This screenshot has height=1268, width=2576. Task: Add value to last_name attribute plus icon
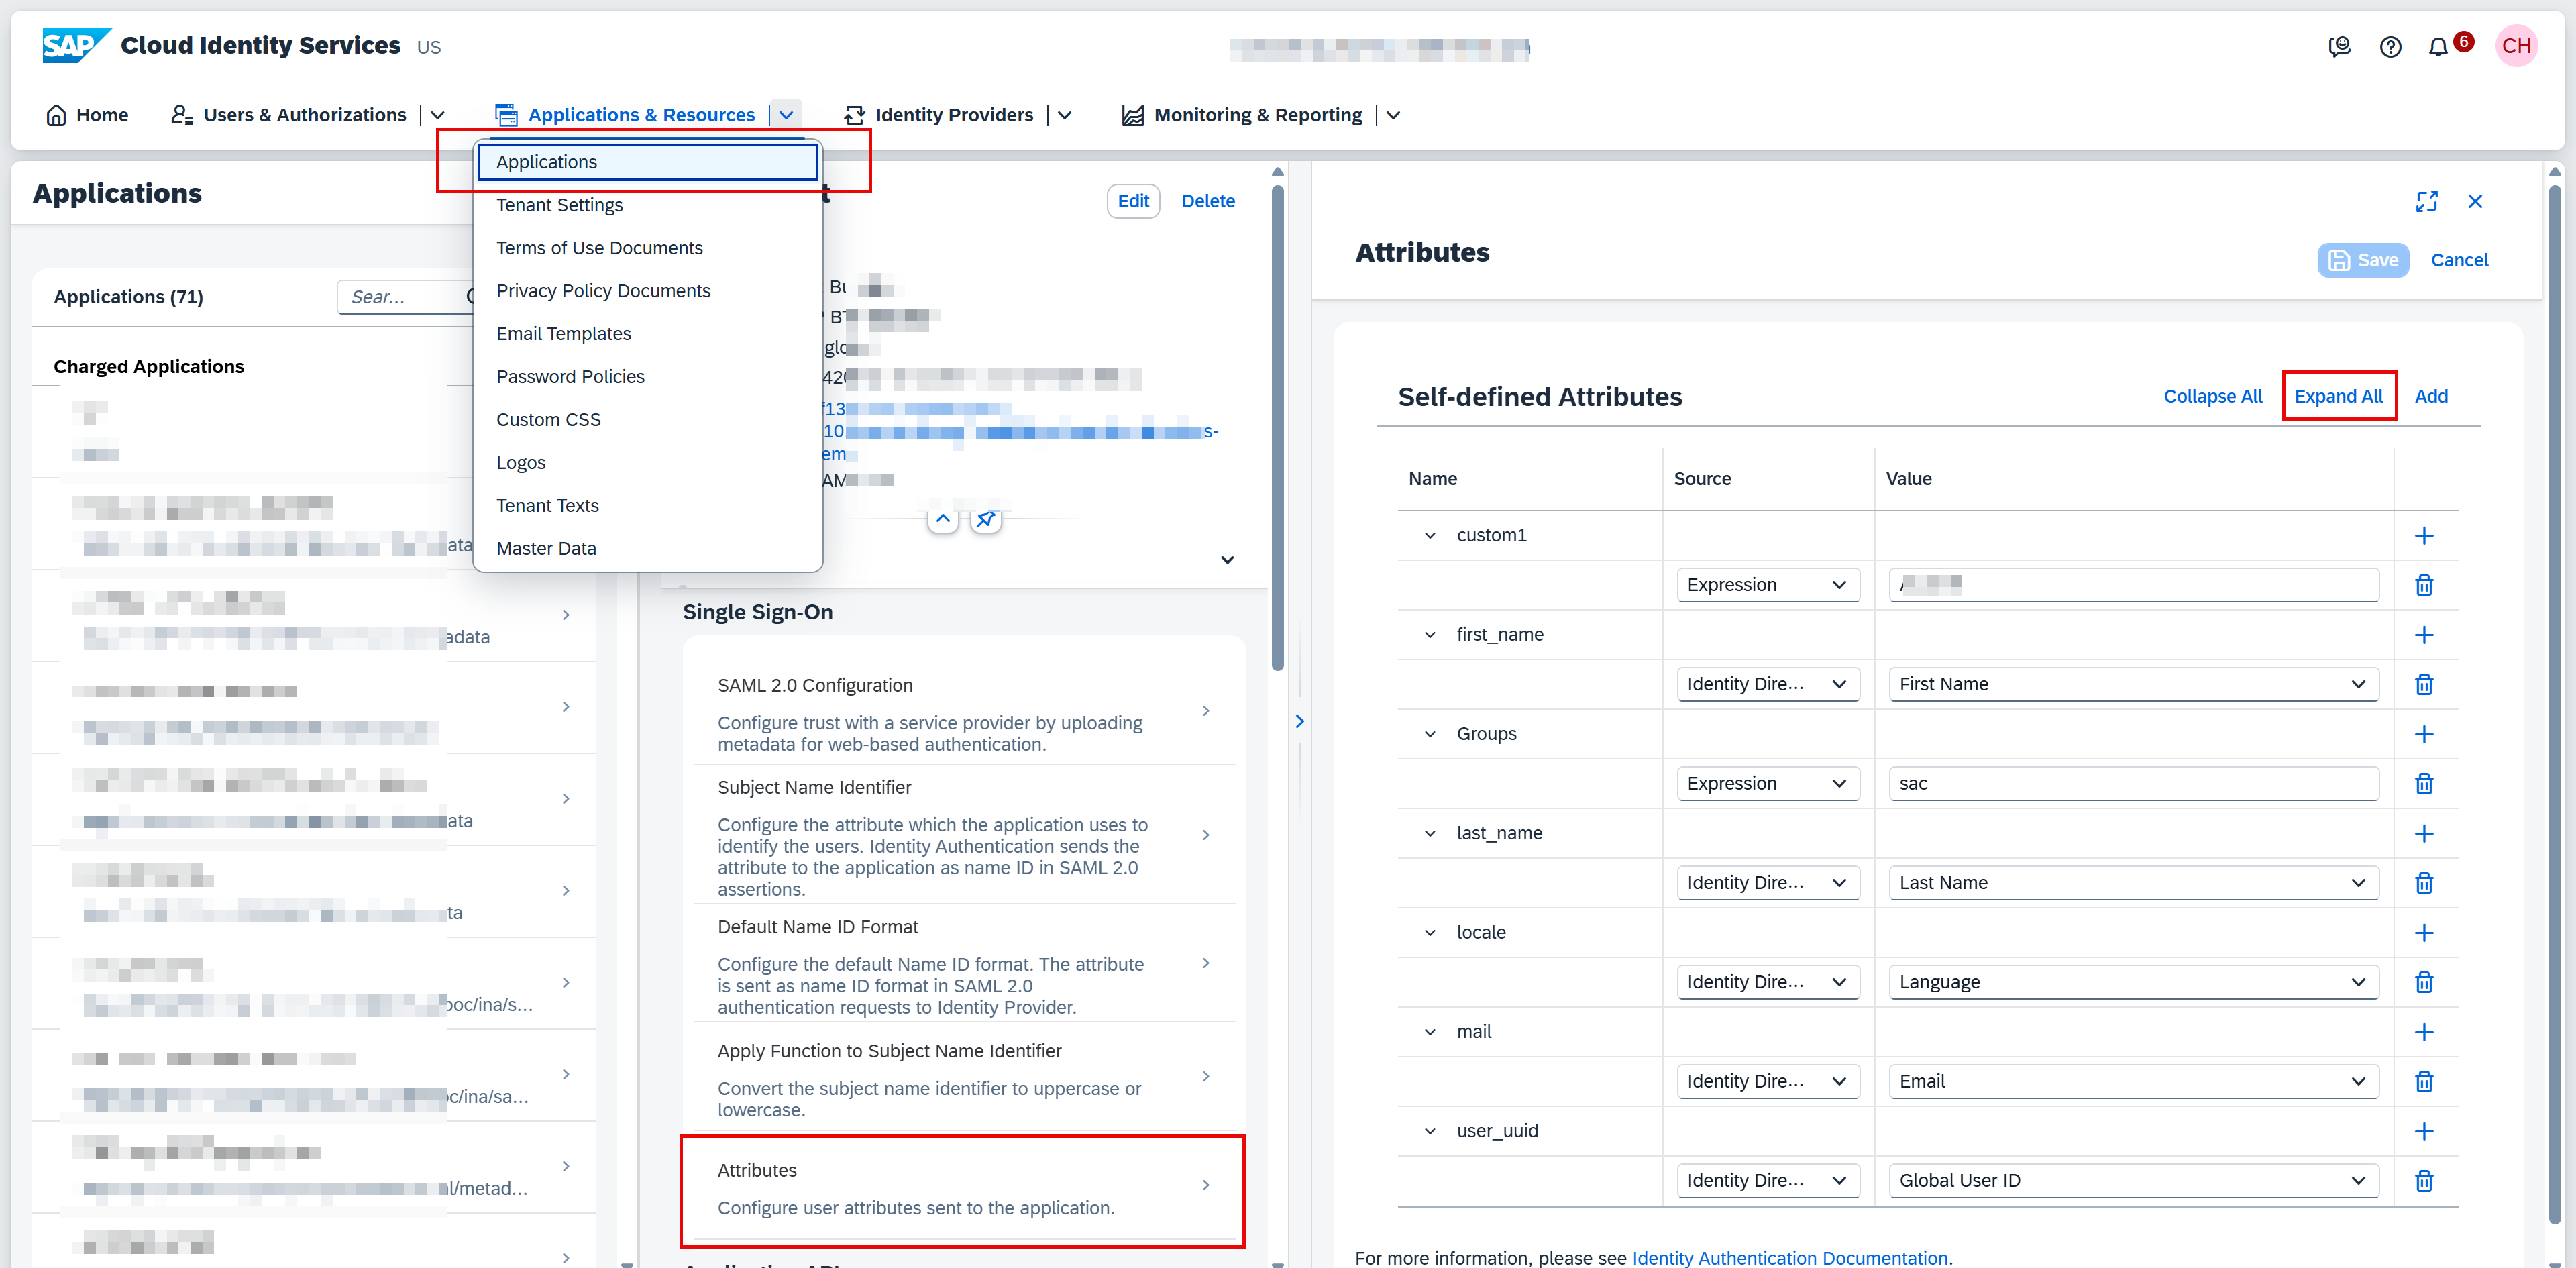coord(2424,833)
